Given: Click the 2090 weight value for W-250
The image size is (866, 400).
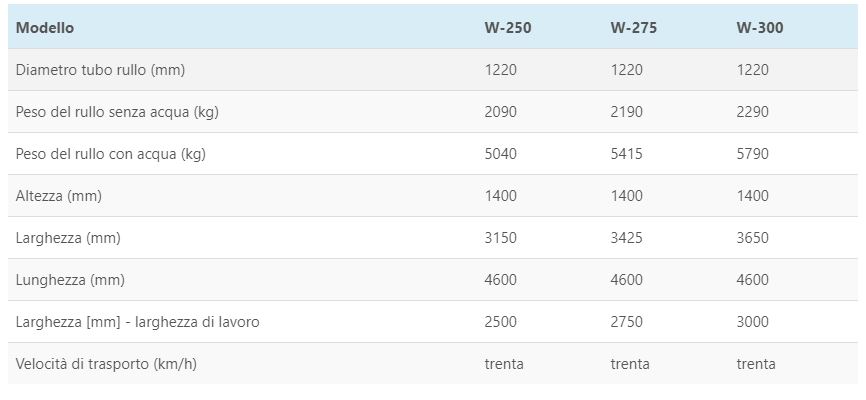Looking at the screenshot, I should [500, 112].
